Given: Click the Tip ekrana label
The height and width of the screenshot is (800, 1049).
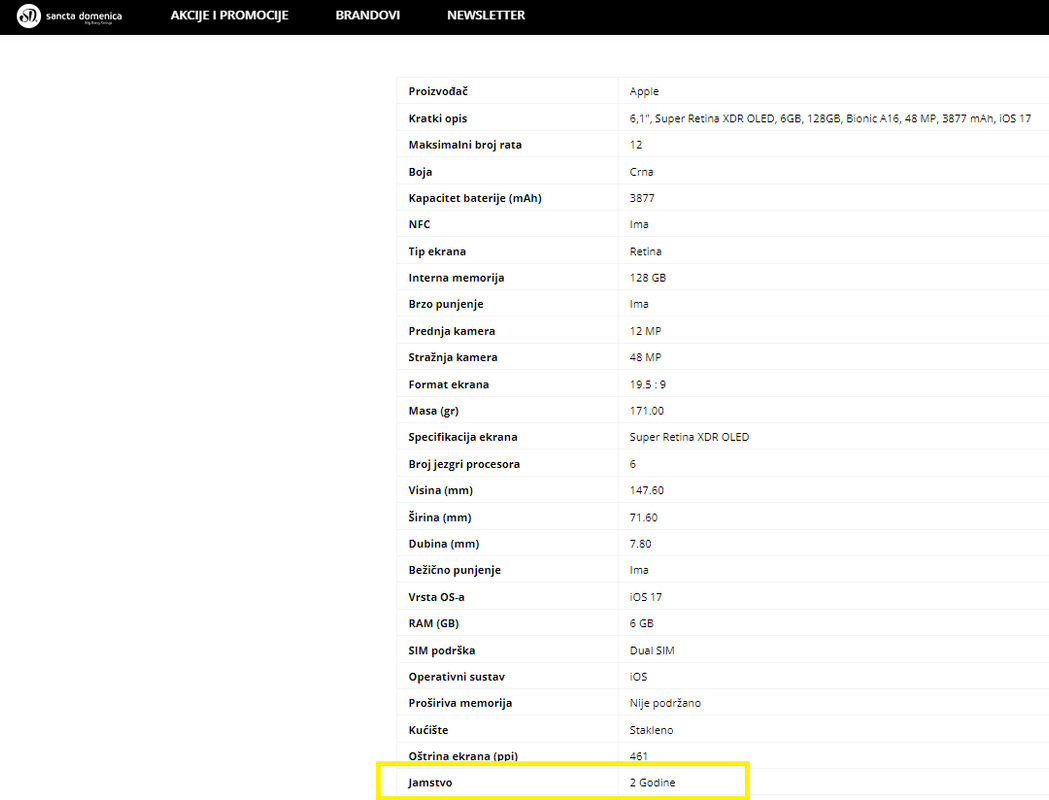Looking at the screenshot, I should click(x=437, y=252).
